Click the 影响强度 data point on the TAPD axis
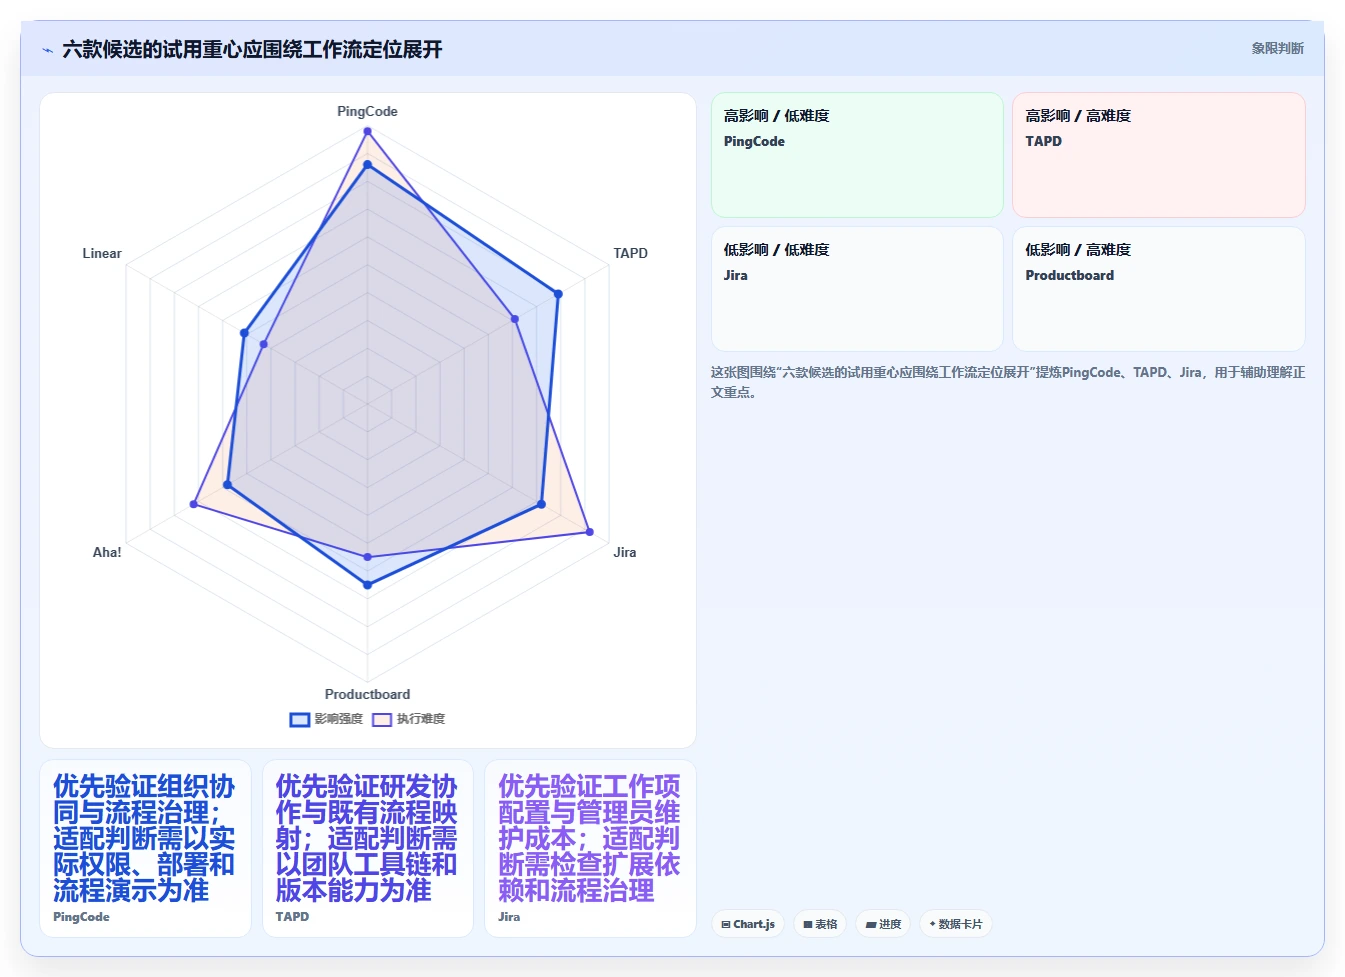Image resolution: width=1345 pixels, height=977 pixels. point(558,294)
